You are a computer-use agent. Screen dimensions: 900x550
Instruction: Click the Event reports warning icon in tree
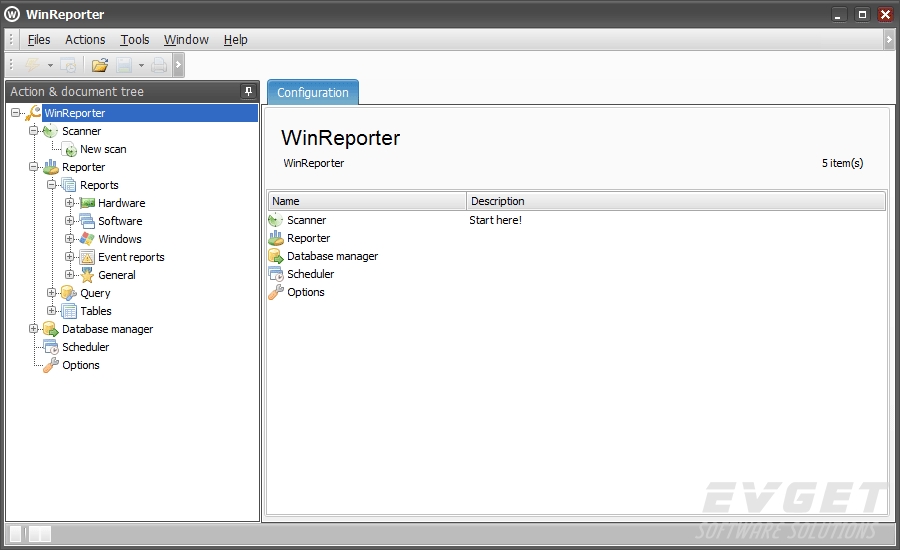tap(87, 257)
